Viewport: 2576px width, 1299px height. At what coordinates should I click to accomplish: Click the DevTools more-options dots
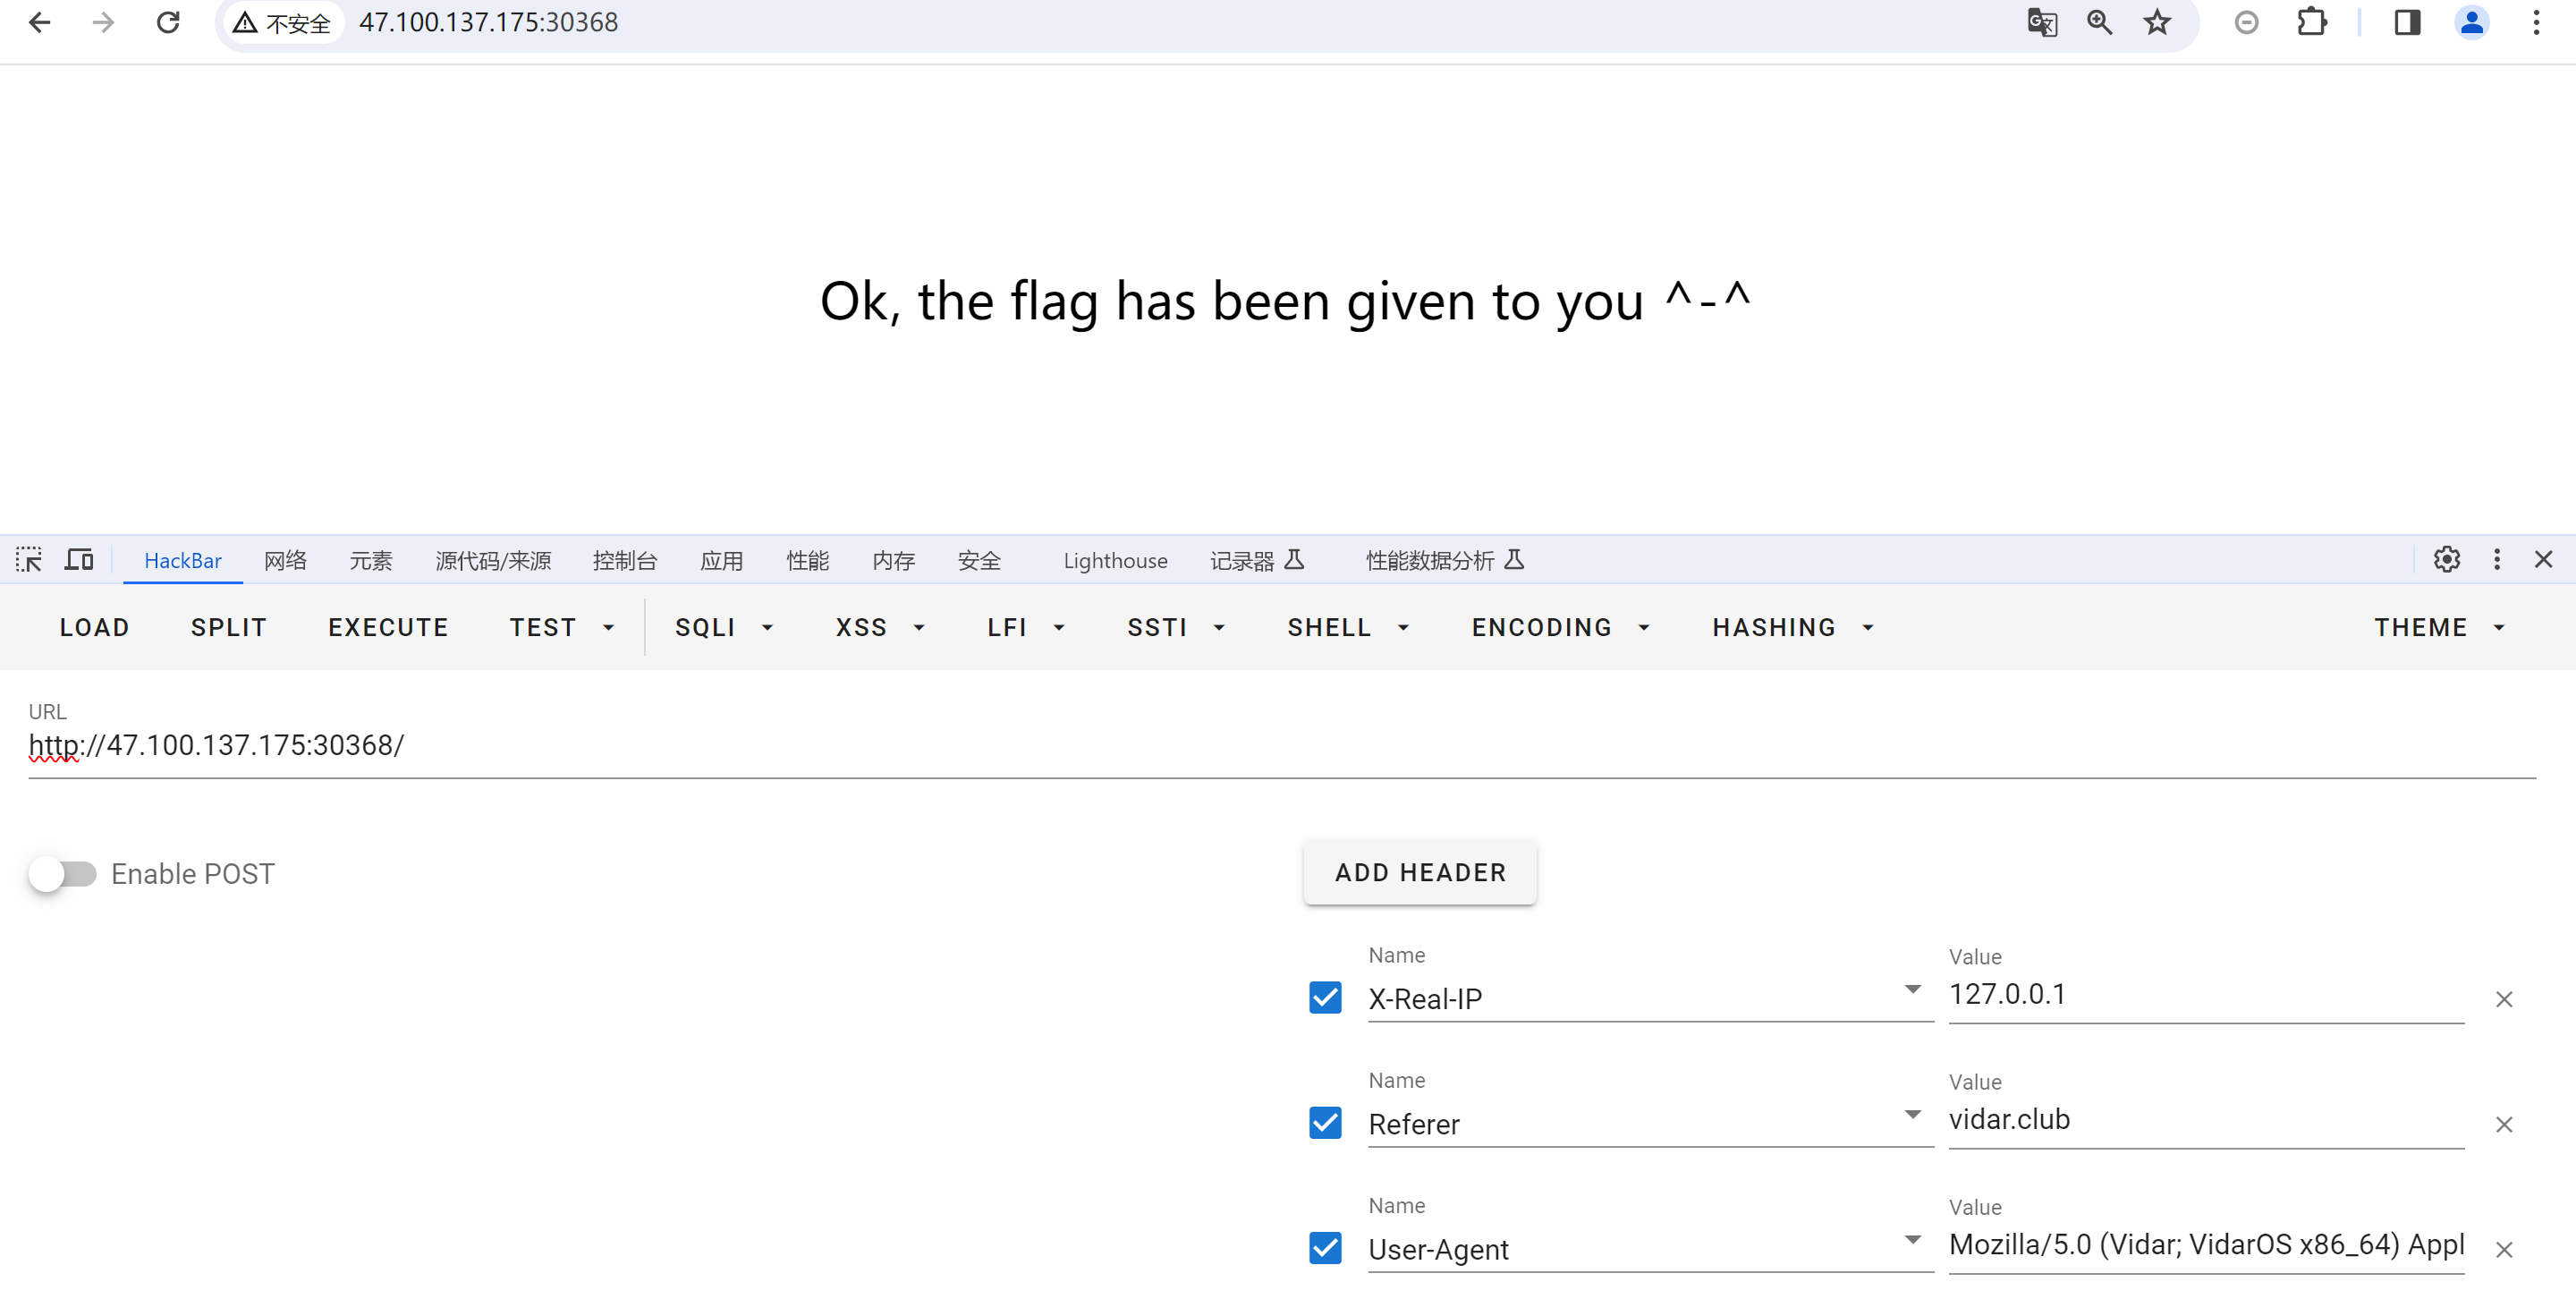point(2496,560)
